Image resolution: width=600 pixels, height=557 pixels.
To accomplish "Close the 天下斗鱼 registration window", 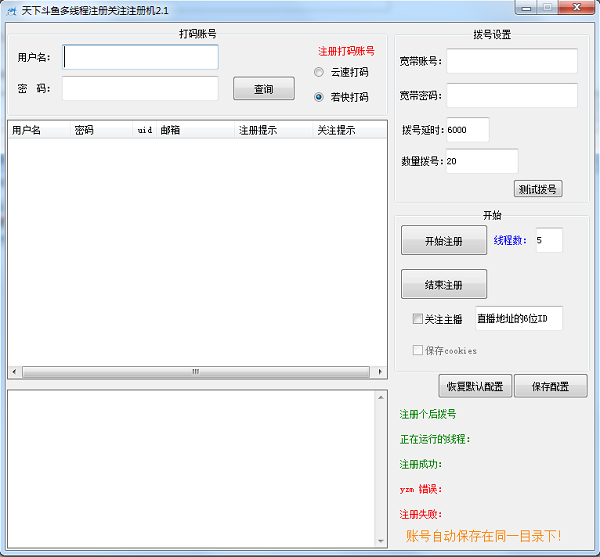I will tap(577, 8).
